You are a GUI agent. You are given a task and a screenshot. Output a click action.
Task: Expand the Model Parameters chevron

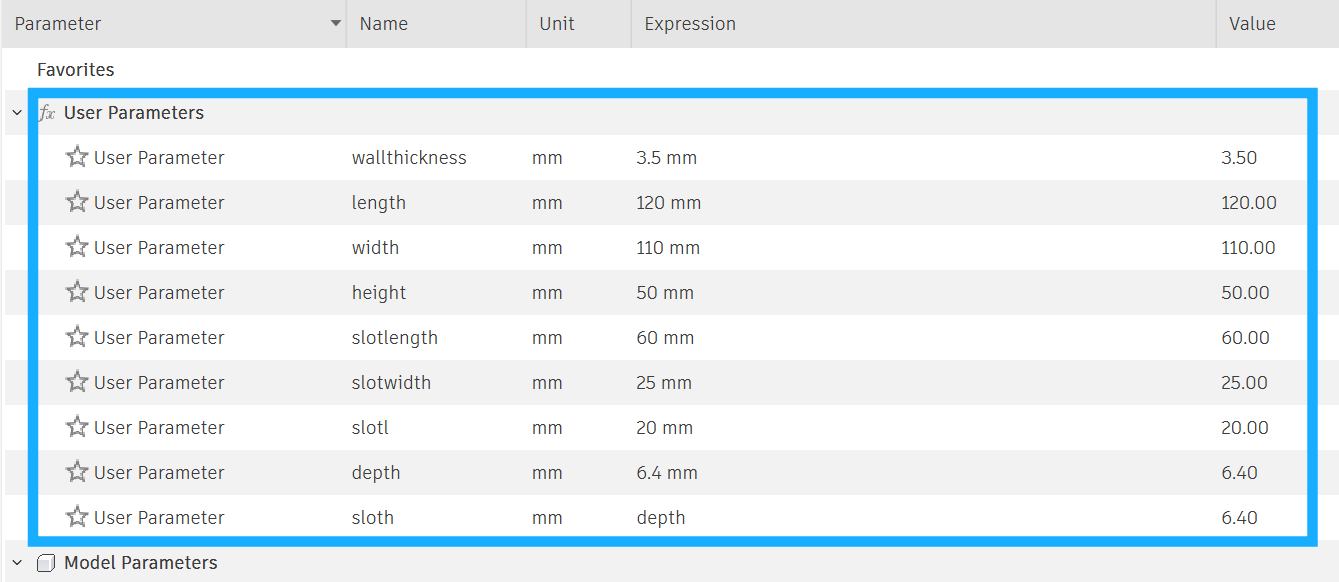pos(17,563)
